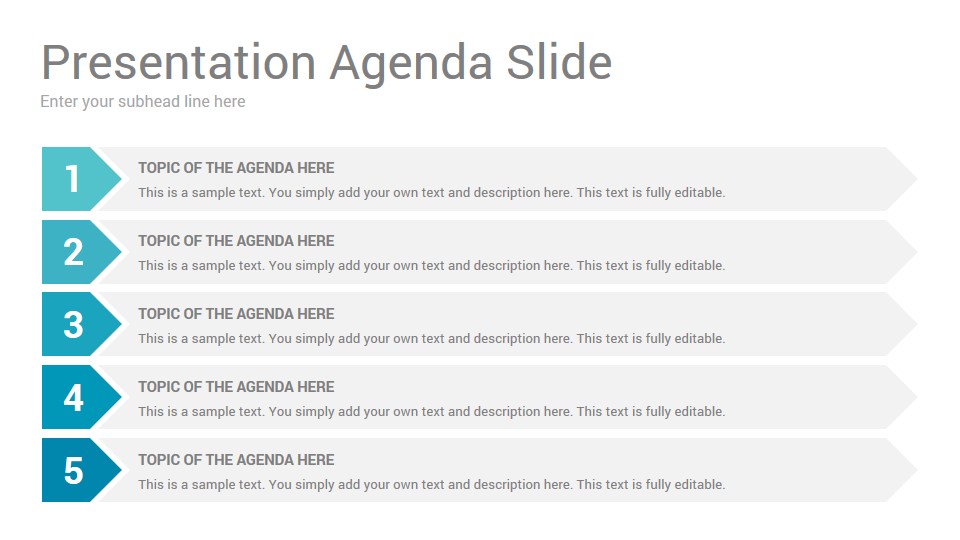Select the number 4 arrow badge
Screen dimensions: 960x540
tap(81, 397)
